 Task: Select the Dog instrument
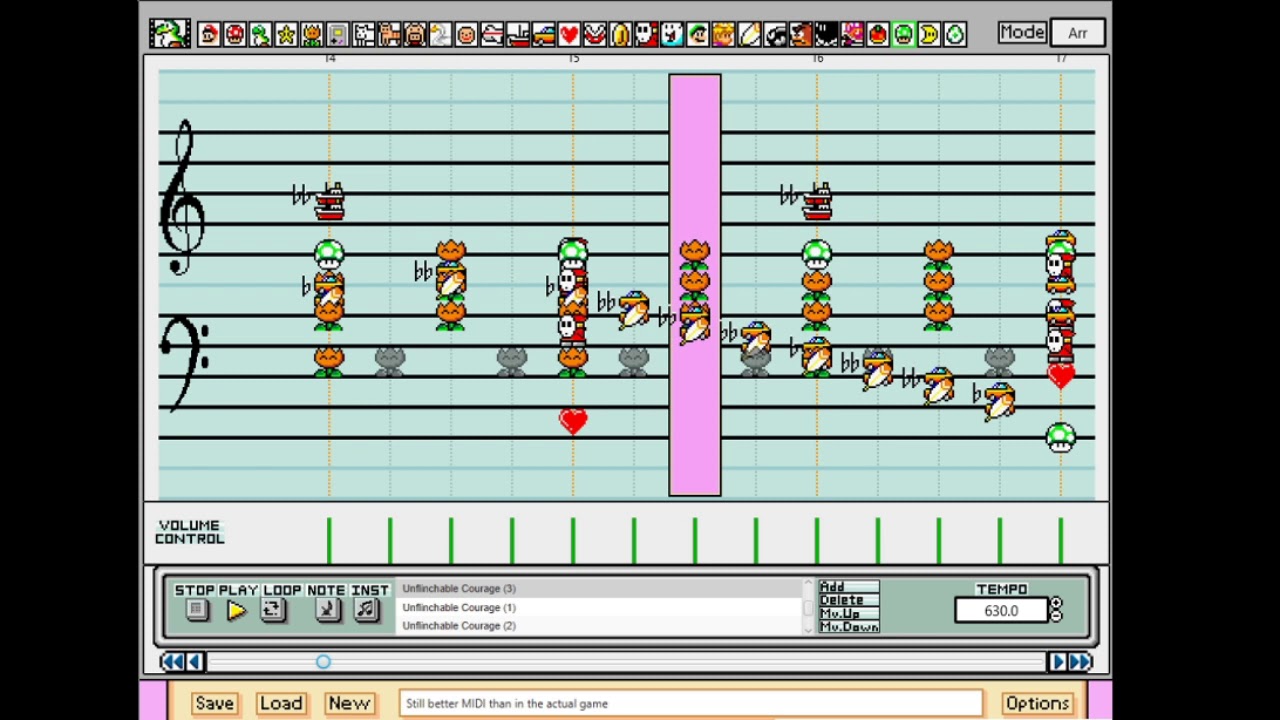[x=364, y=34]
